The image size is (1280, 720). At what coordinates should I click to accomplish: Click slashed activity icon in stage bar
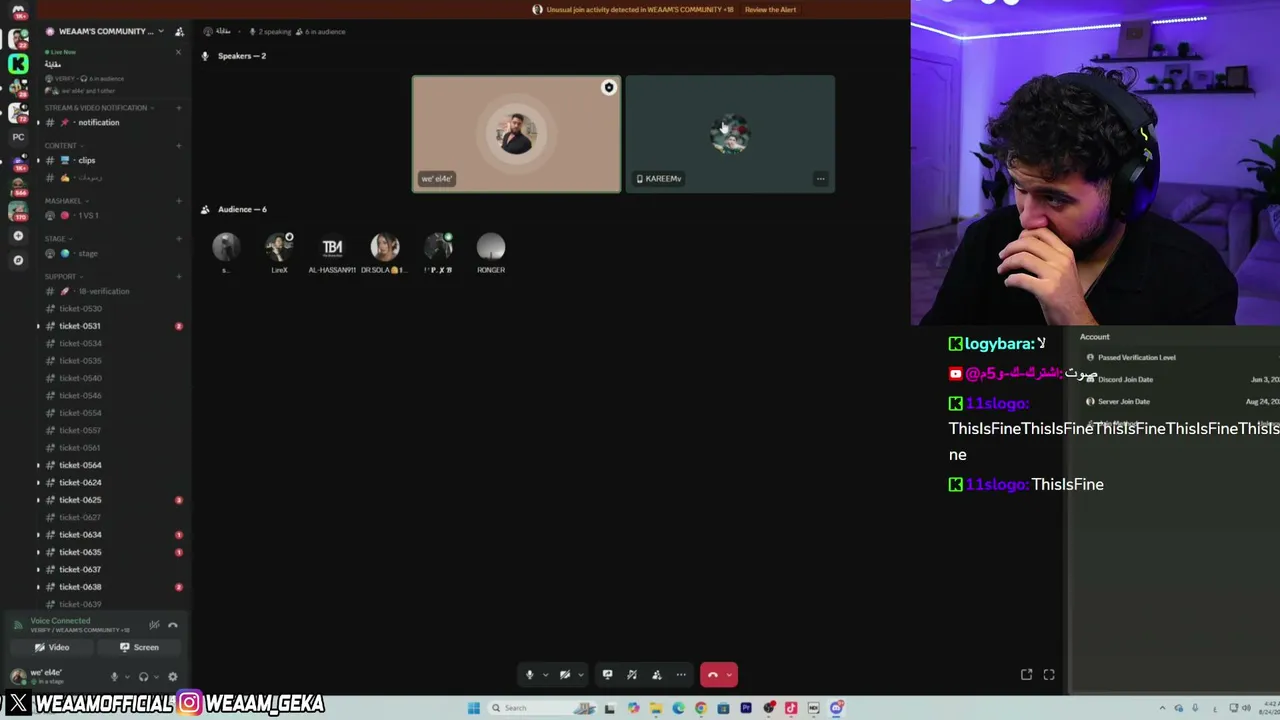pyautogui.click(x=632, y=675)
